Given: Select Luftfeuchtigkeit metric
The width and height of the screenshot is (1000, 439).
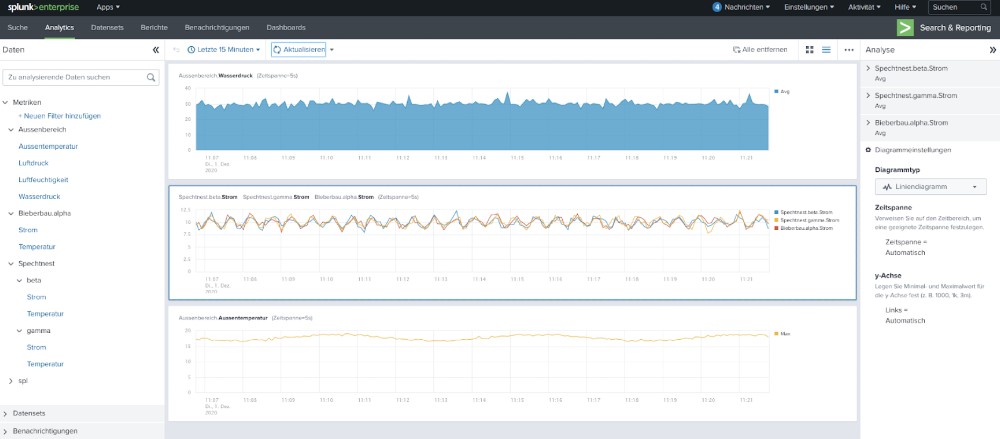Looking at the screenshot, I should point(43,180).
